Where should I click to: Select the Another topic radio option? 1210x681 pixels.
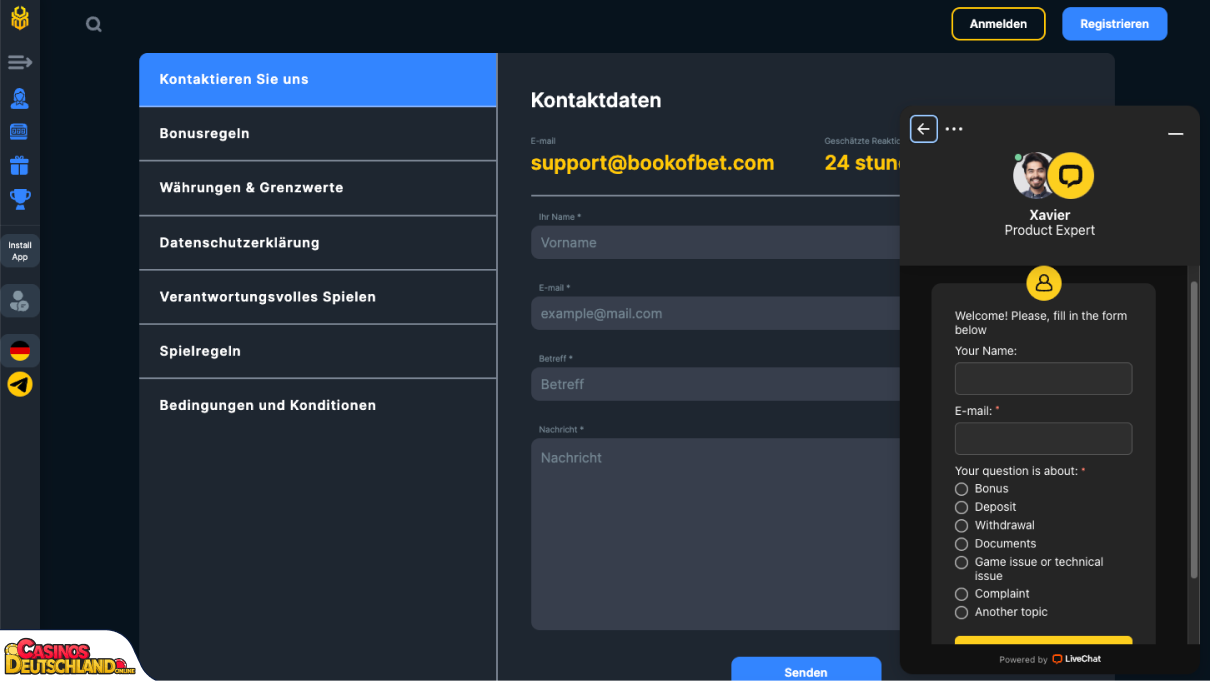(x=962, y=612)
